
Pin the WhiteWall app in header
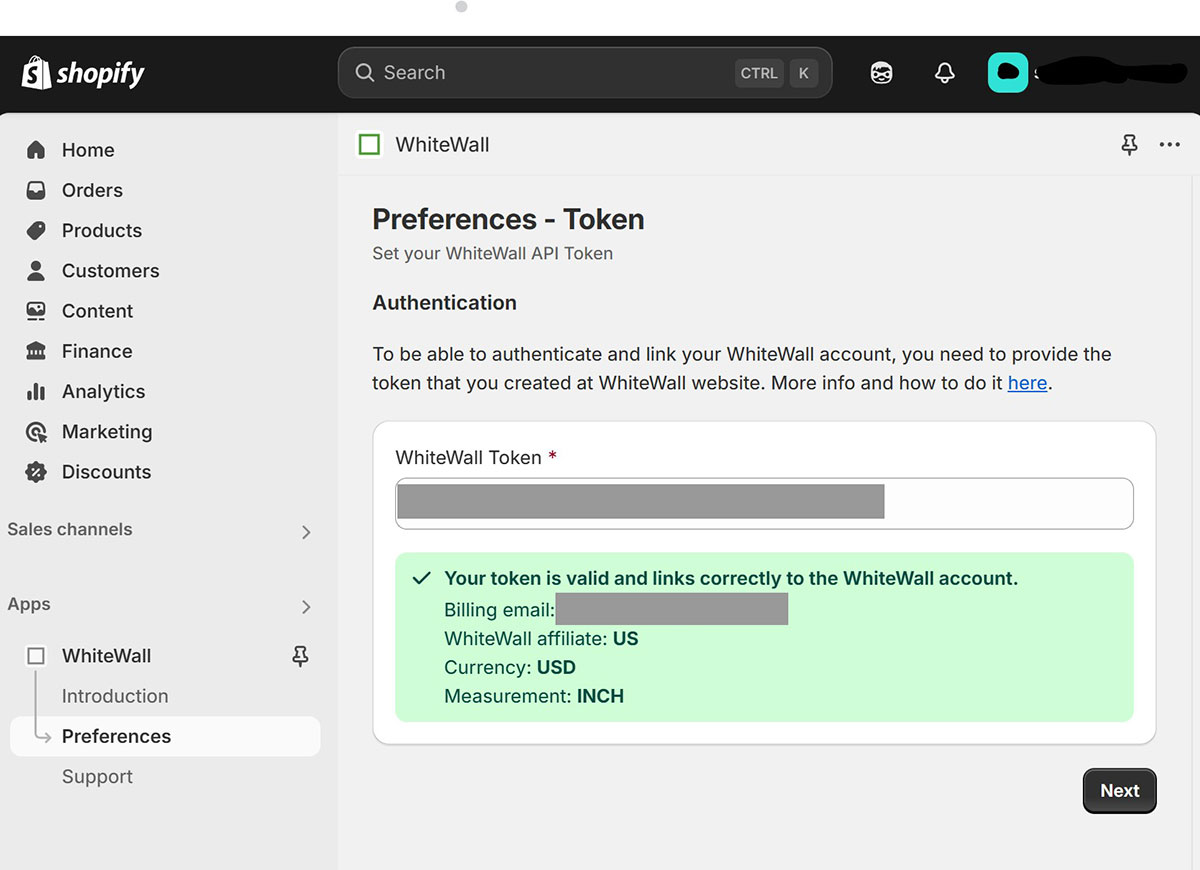(1129, 145)
